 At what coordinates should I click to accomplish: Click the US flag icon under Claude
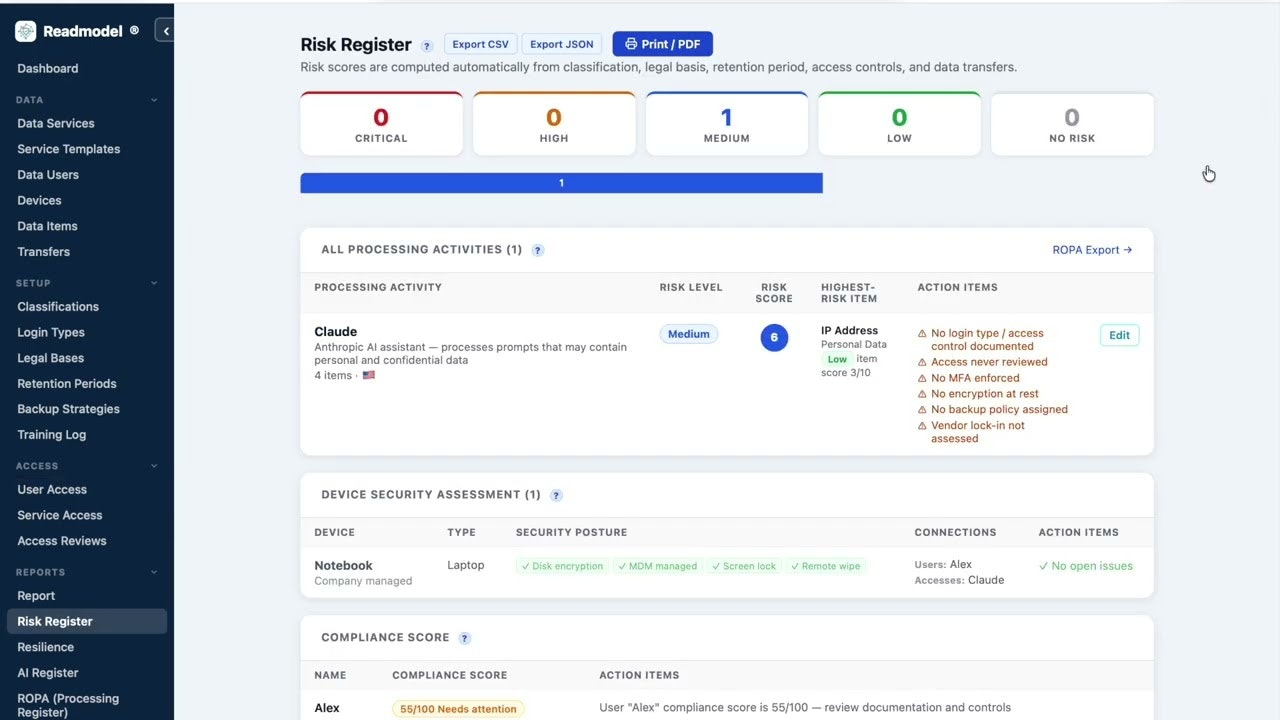pos(369,375)
